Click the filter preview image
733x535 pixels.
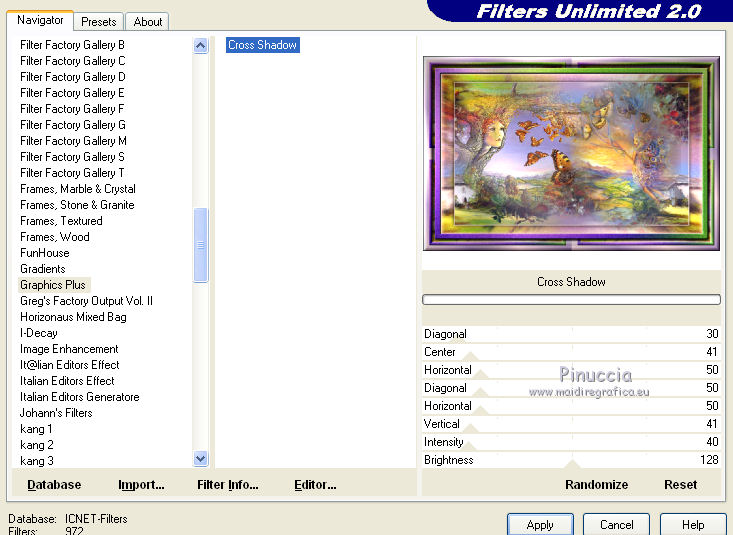point(571,153)
